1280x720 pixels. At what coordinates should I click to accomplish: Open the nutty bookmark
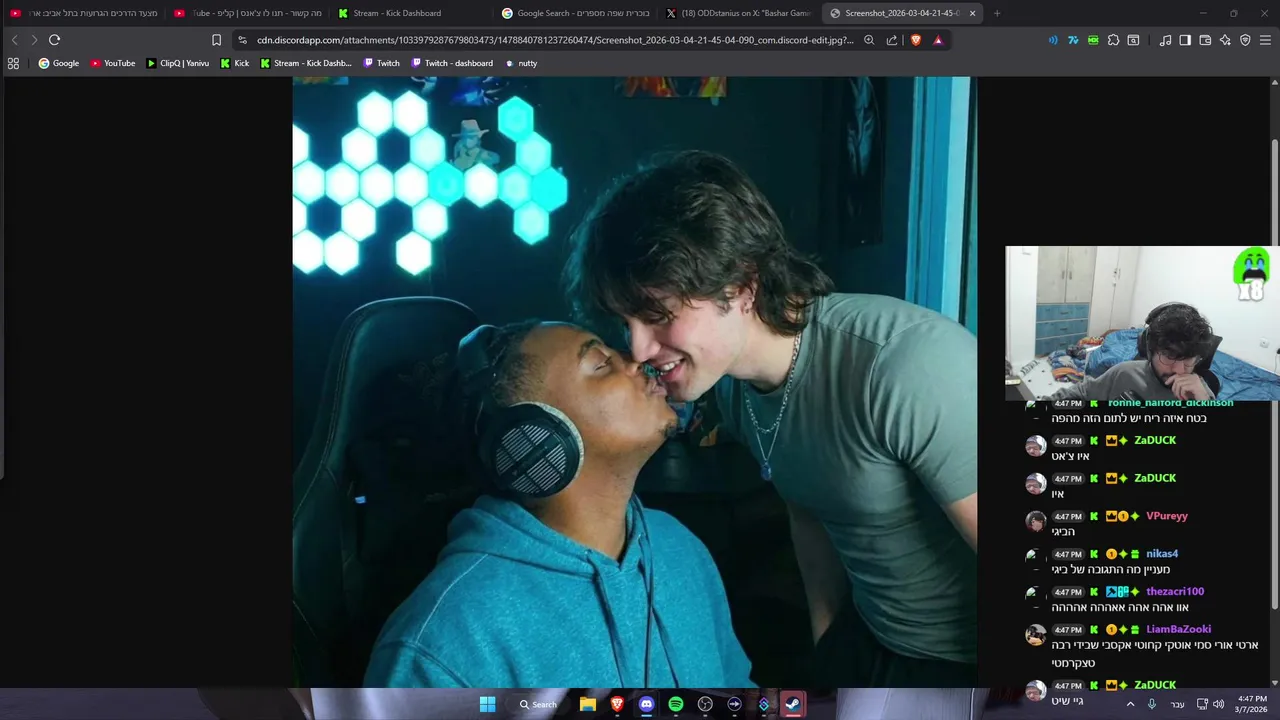click(521, 63)
